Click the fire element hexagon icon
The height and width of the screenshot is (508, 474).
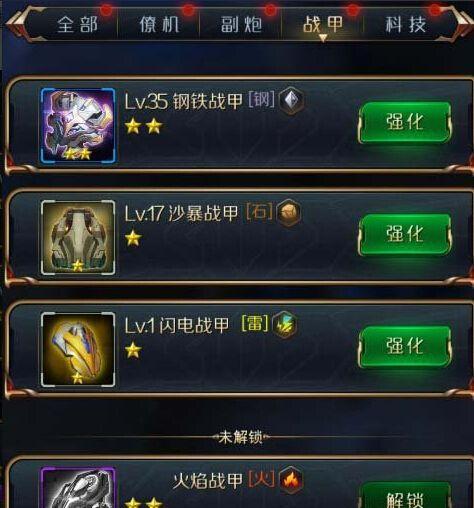pyautogui.click(x=291, y=480)
